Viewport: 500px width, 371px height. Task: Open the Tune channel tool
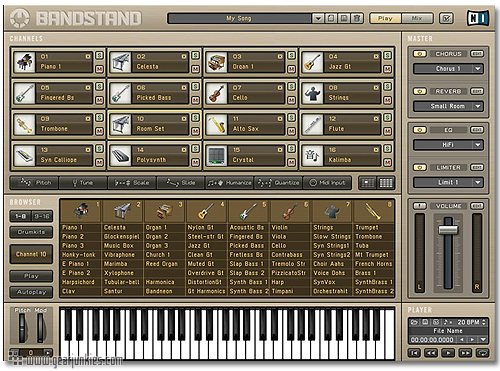point(83,183)
